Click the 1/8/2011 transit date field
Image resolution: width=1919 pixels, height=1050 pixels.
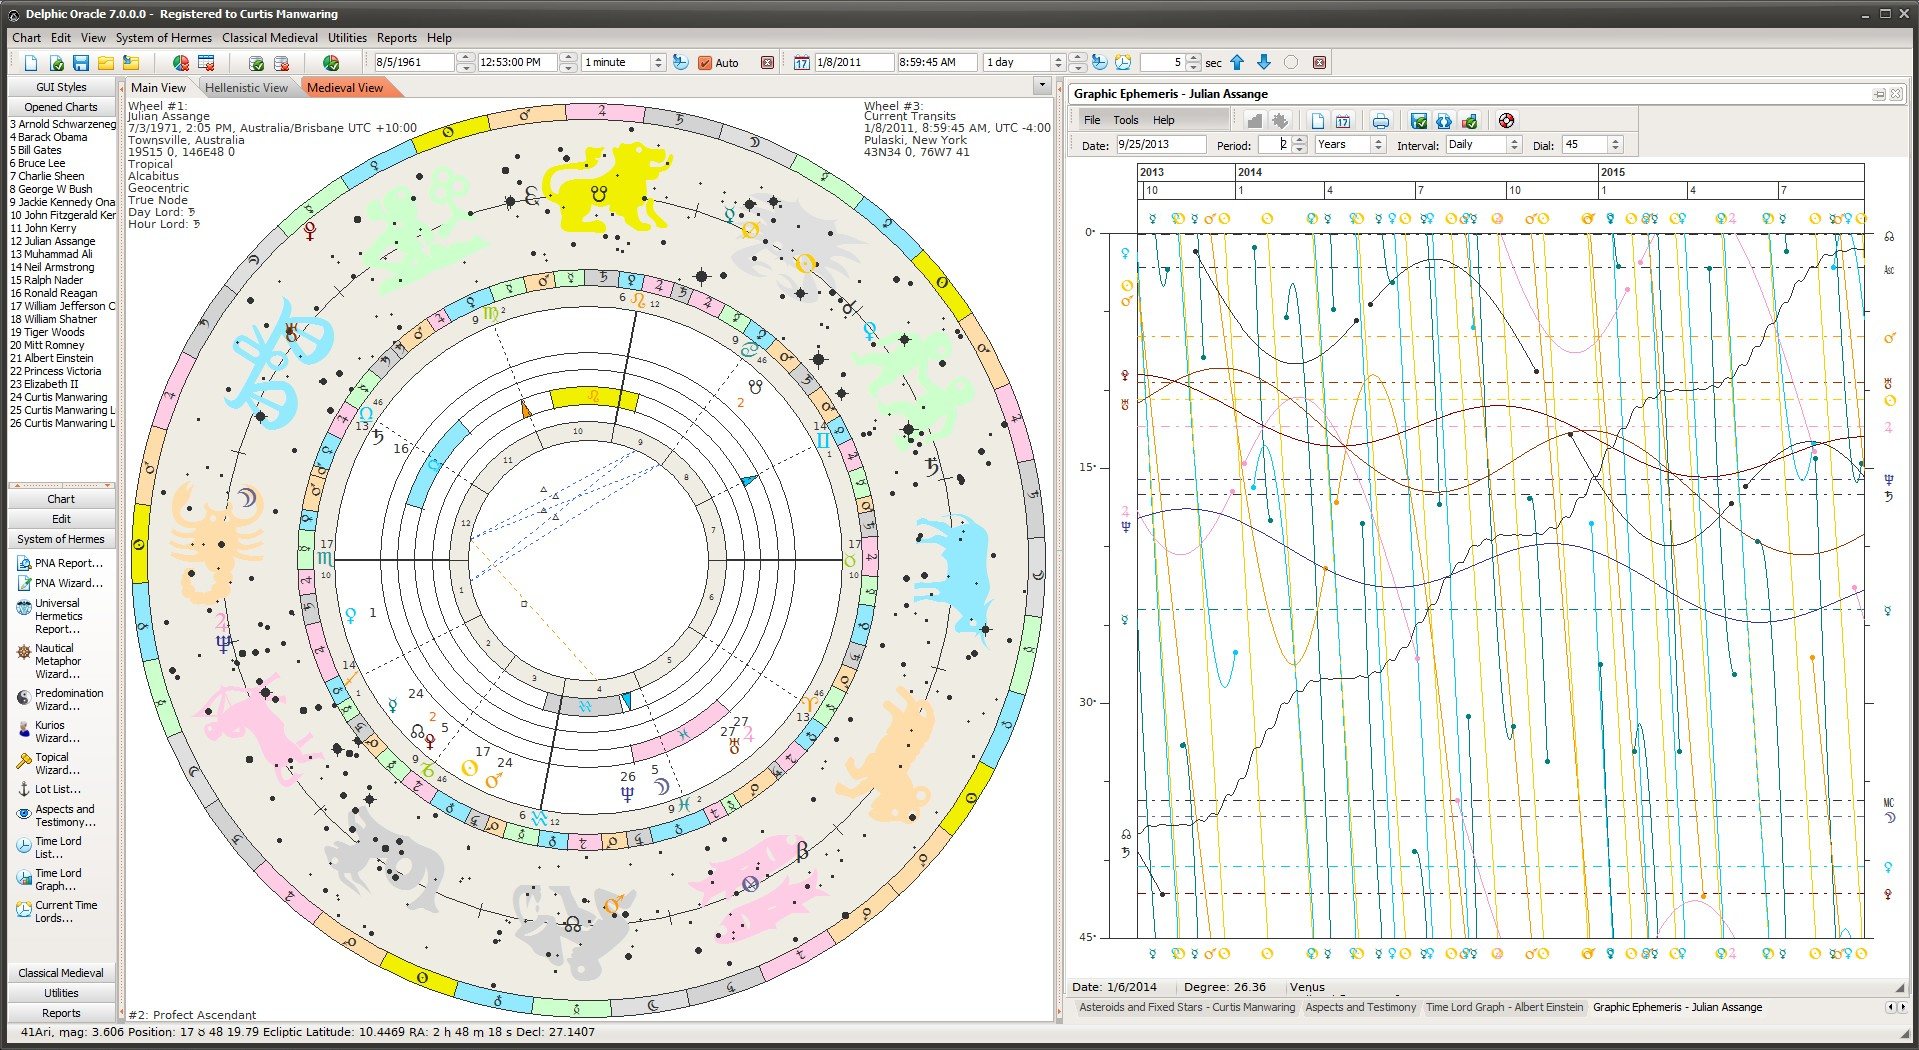point(853,63)
